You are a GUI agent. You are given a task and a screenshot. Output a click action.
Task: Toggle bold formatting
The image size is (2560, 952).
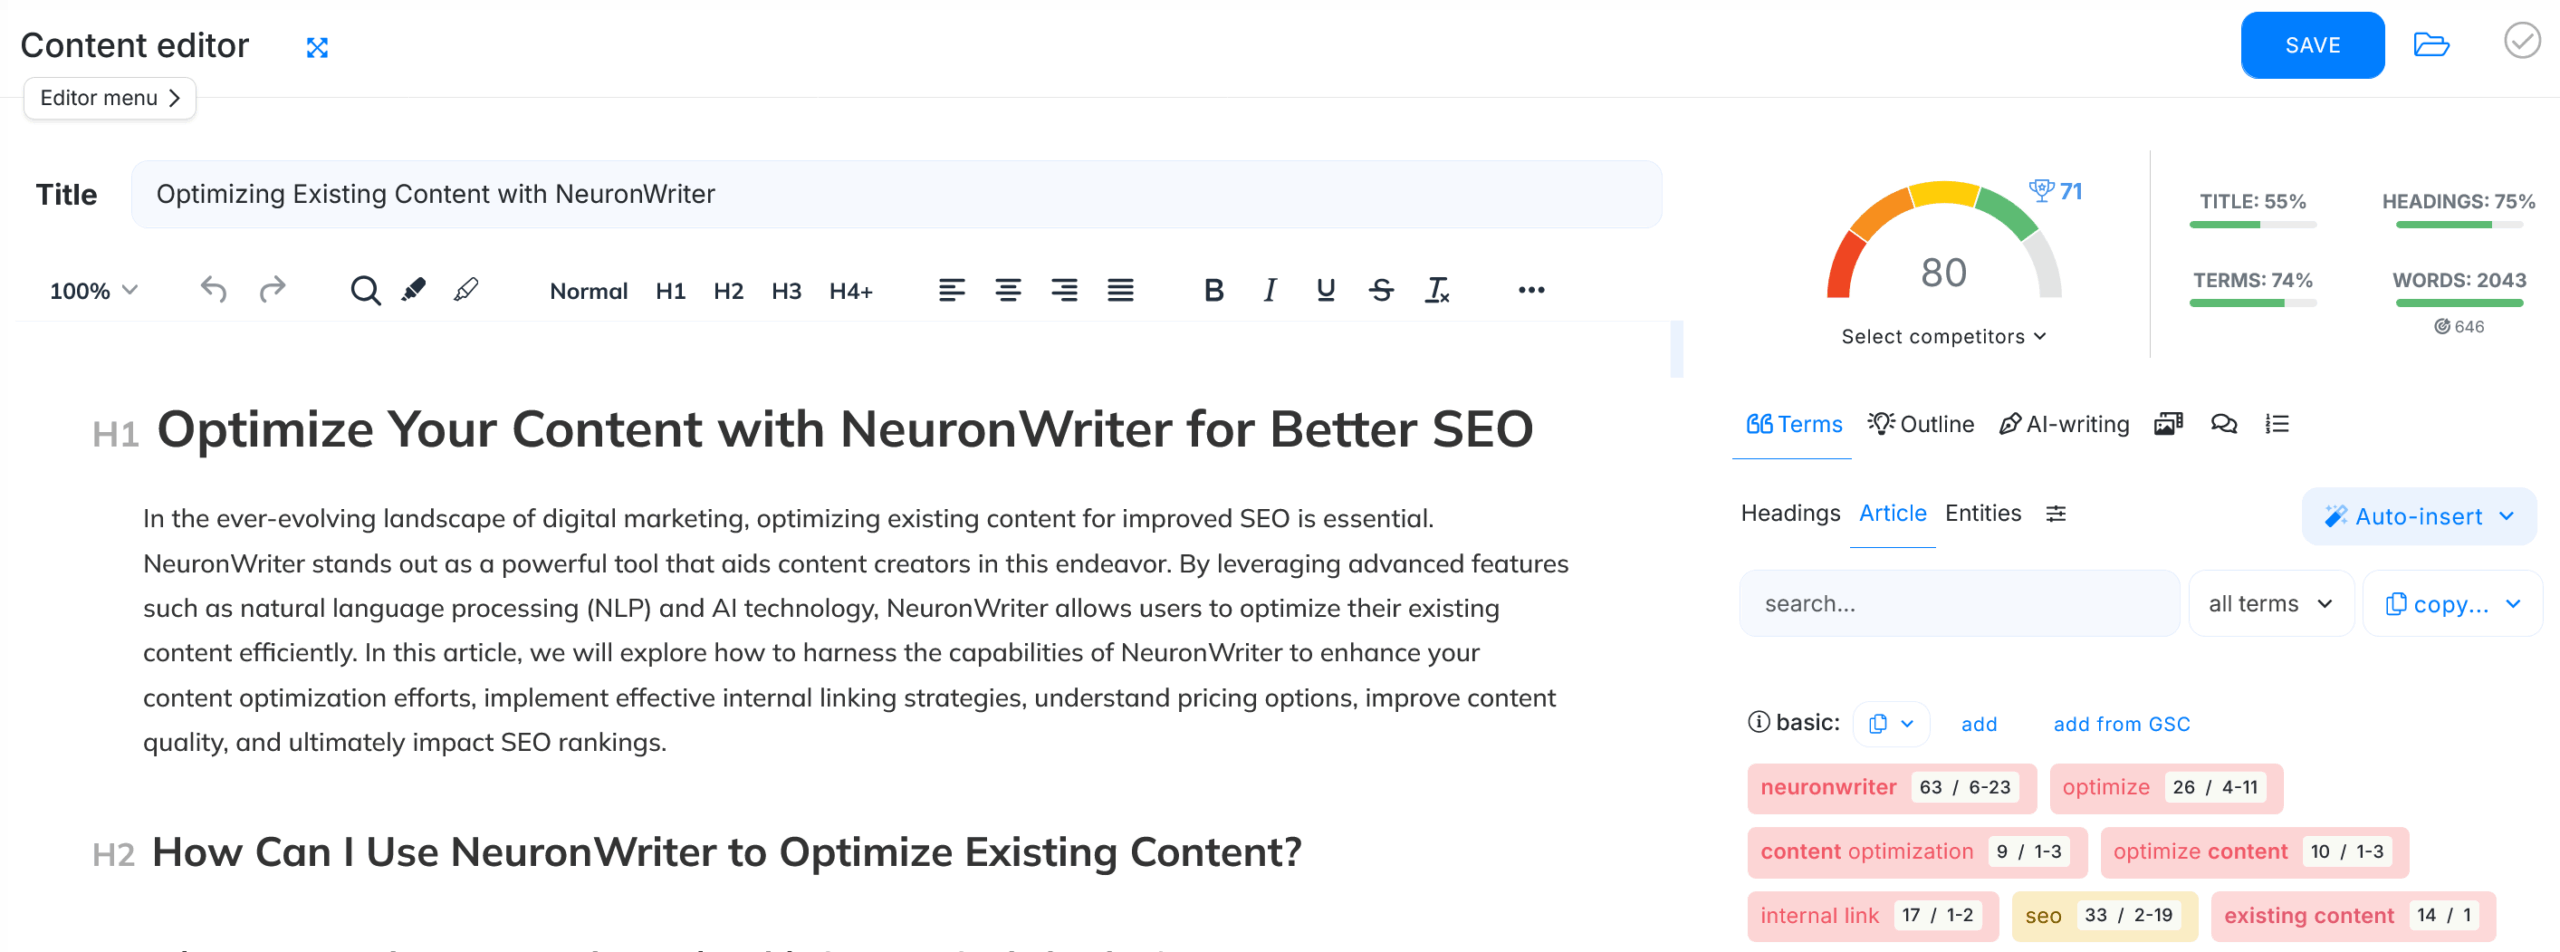(x=1213, y=290)
